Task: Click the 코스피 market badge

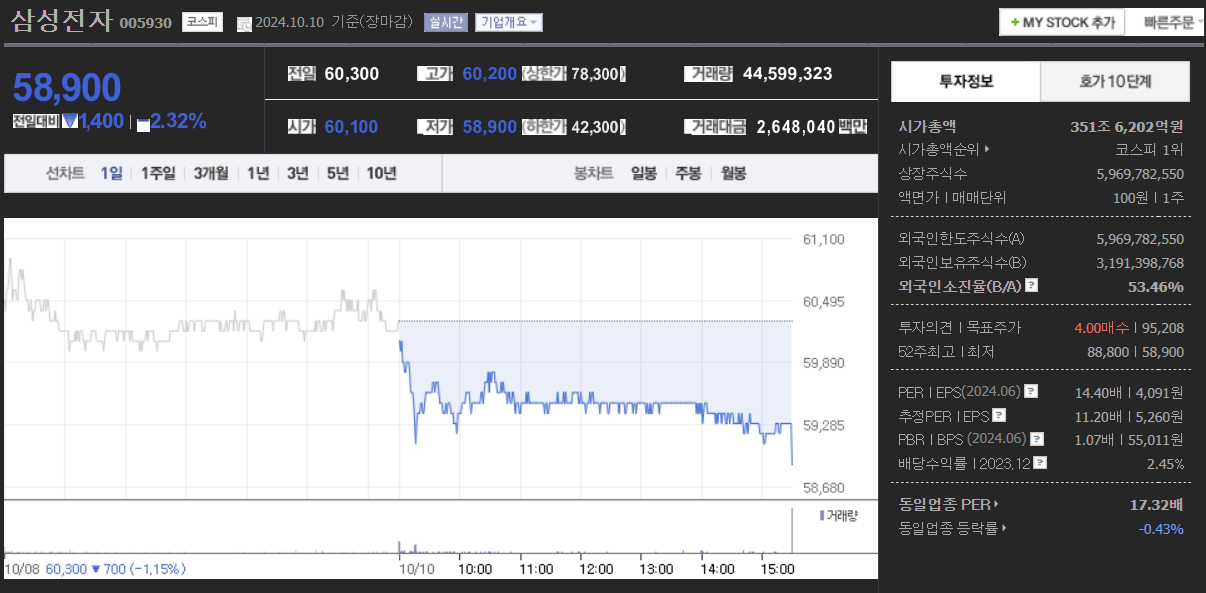Action: coord(203,22)
